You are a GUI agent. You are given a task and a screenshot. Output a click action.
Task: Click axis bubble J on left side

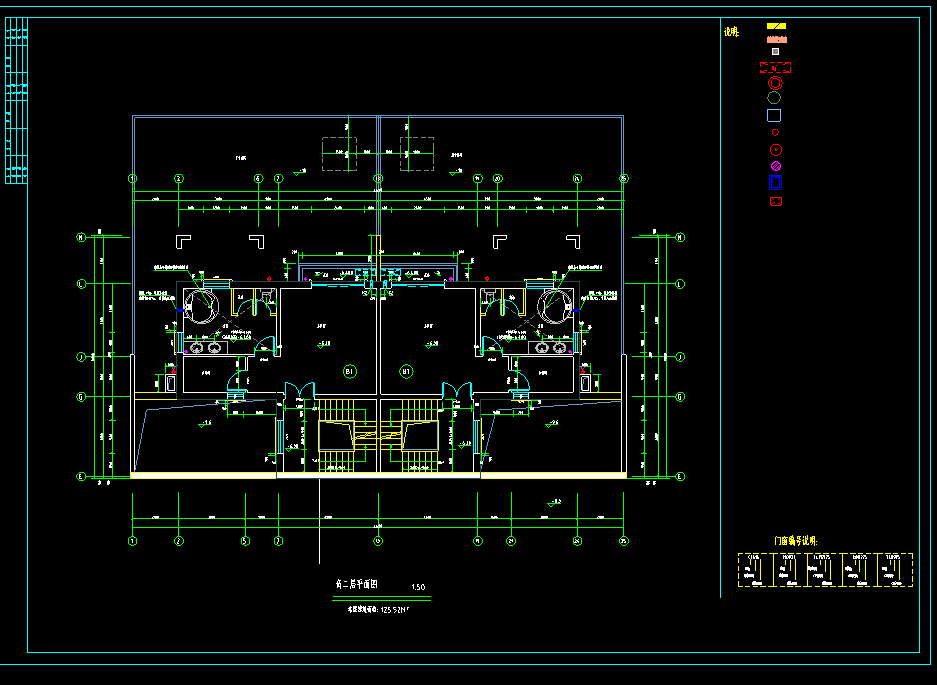click(x=81, y=357)
